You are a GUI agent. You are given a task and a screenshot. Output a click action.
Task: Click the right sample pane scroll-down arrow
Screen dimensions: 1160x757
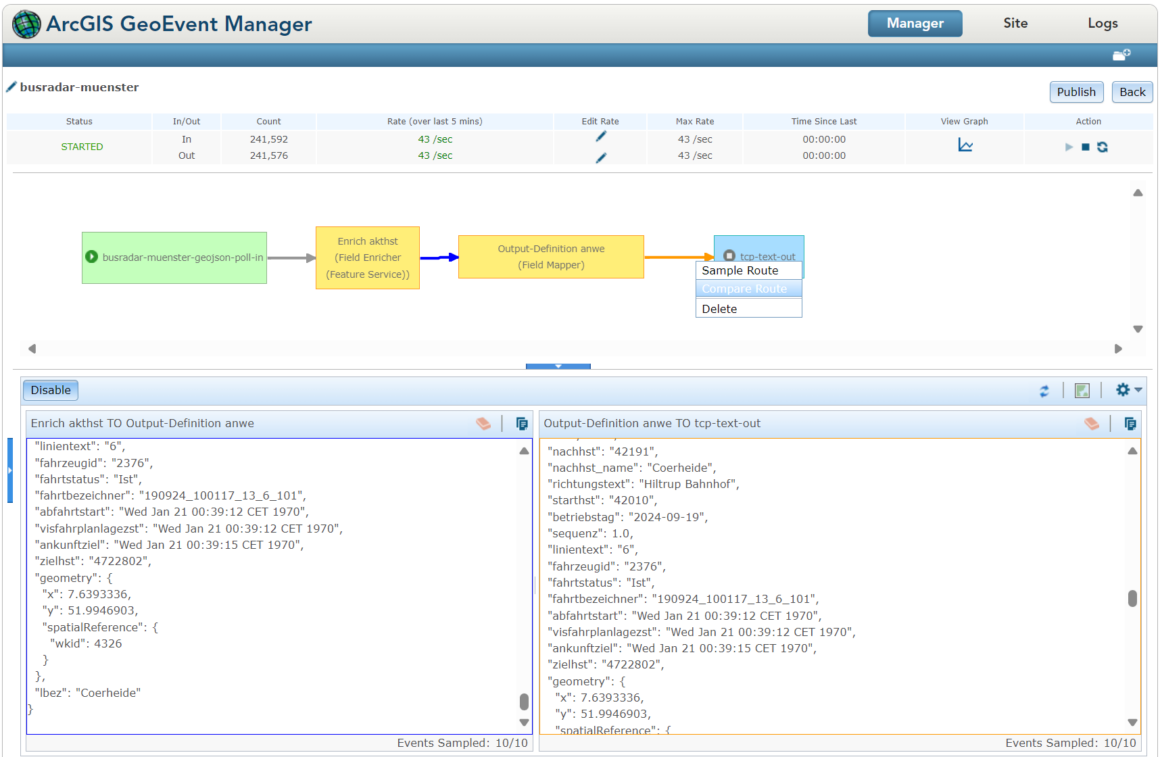coord(1132,722)
